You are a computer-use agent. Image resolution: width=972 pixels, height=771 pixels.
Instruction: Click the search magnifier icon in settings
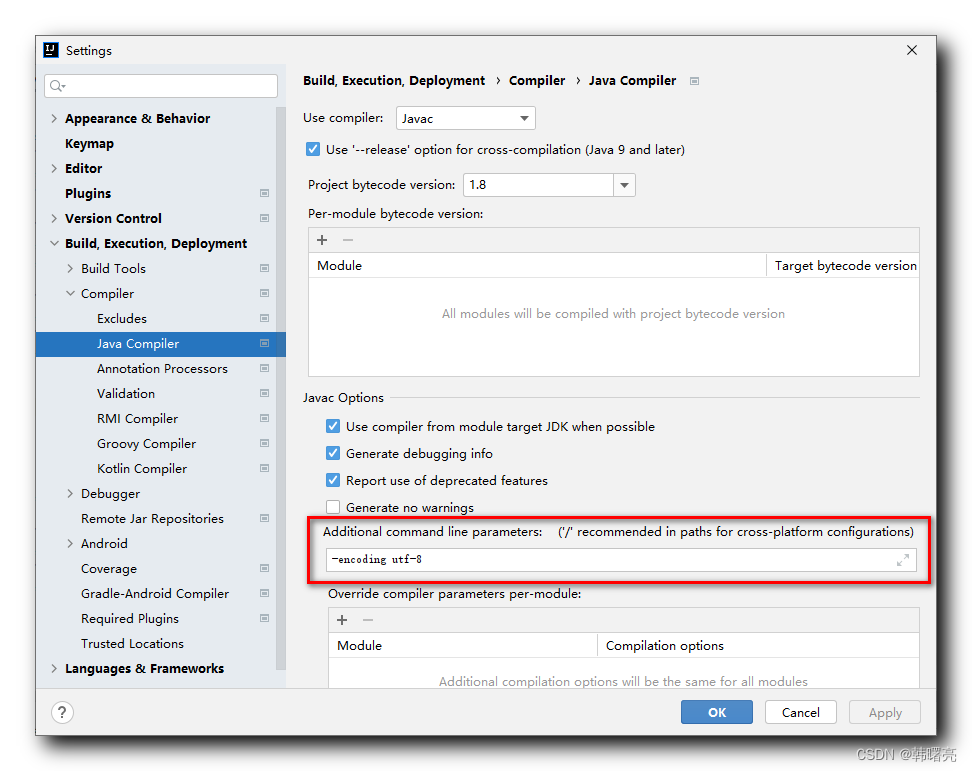tap(57, 86)
